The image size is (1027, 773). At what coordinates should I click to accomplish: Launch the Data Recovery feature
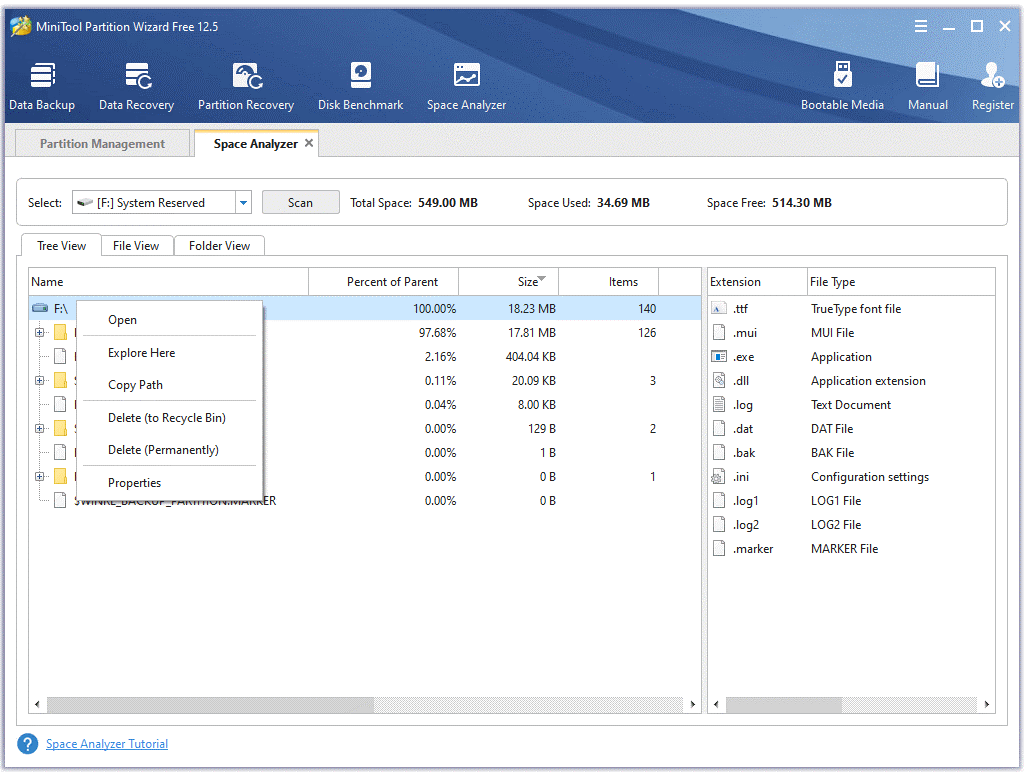[x=136, y=85]
